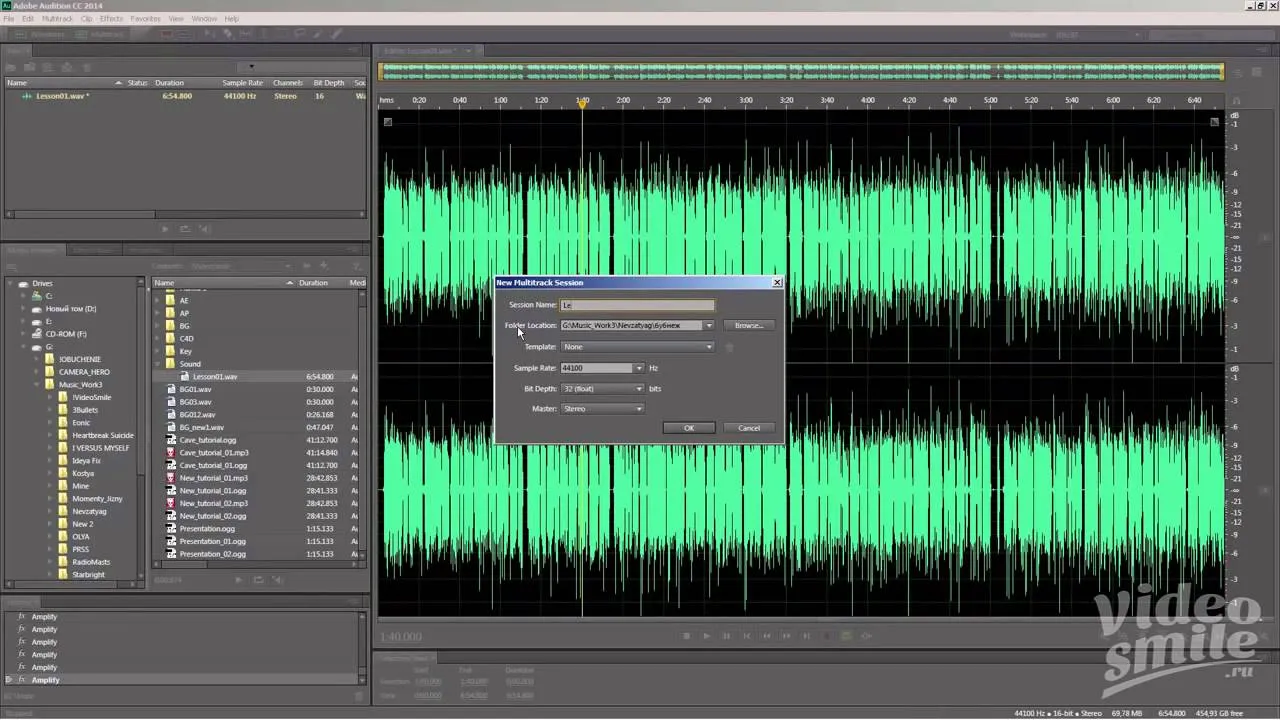Switch to the Multitrack editor view
The height and width of the screenshot is (720, 1280).
click(x=101, y=34)
